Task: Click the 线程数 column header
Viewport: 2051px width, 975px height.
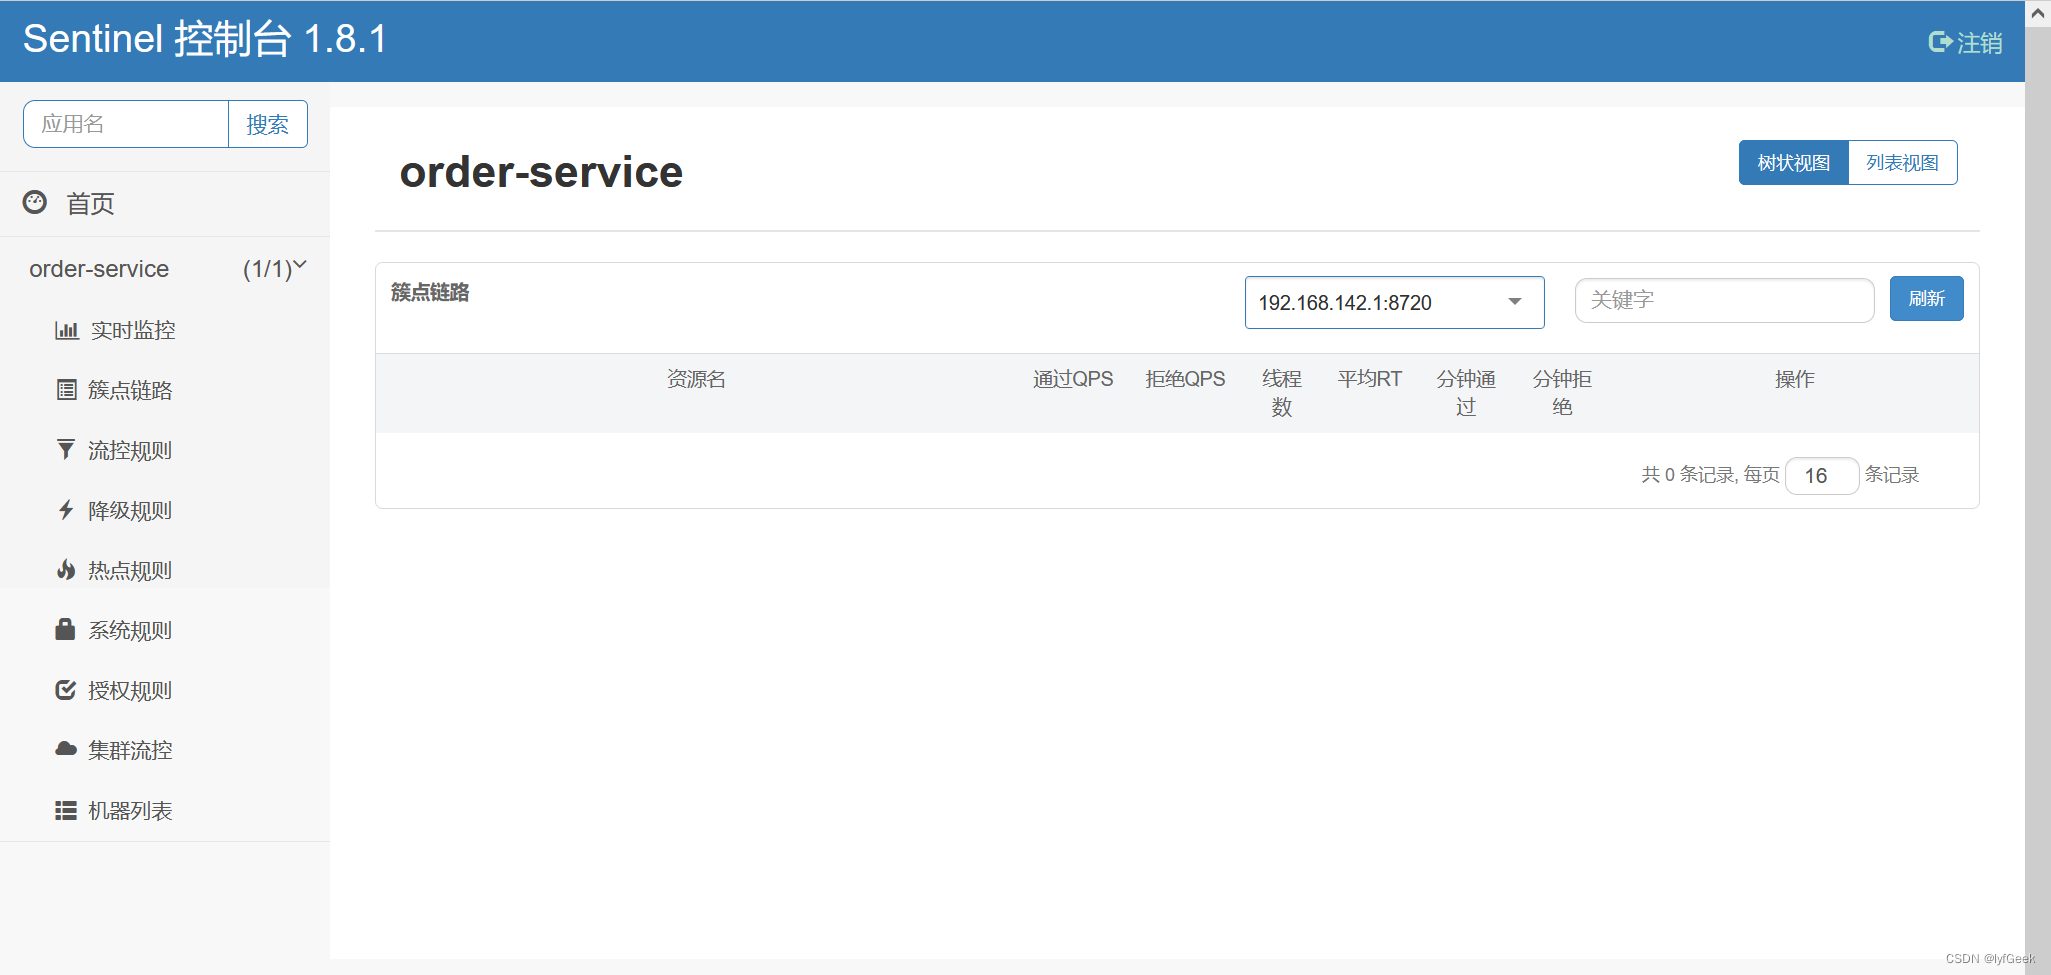Action: tap(1282, 393)
